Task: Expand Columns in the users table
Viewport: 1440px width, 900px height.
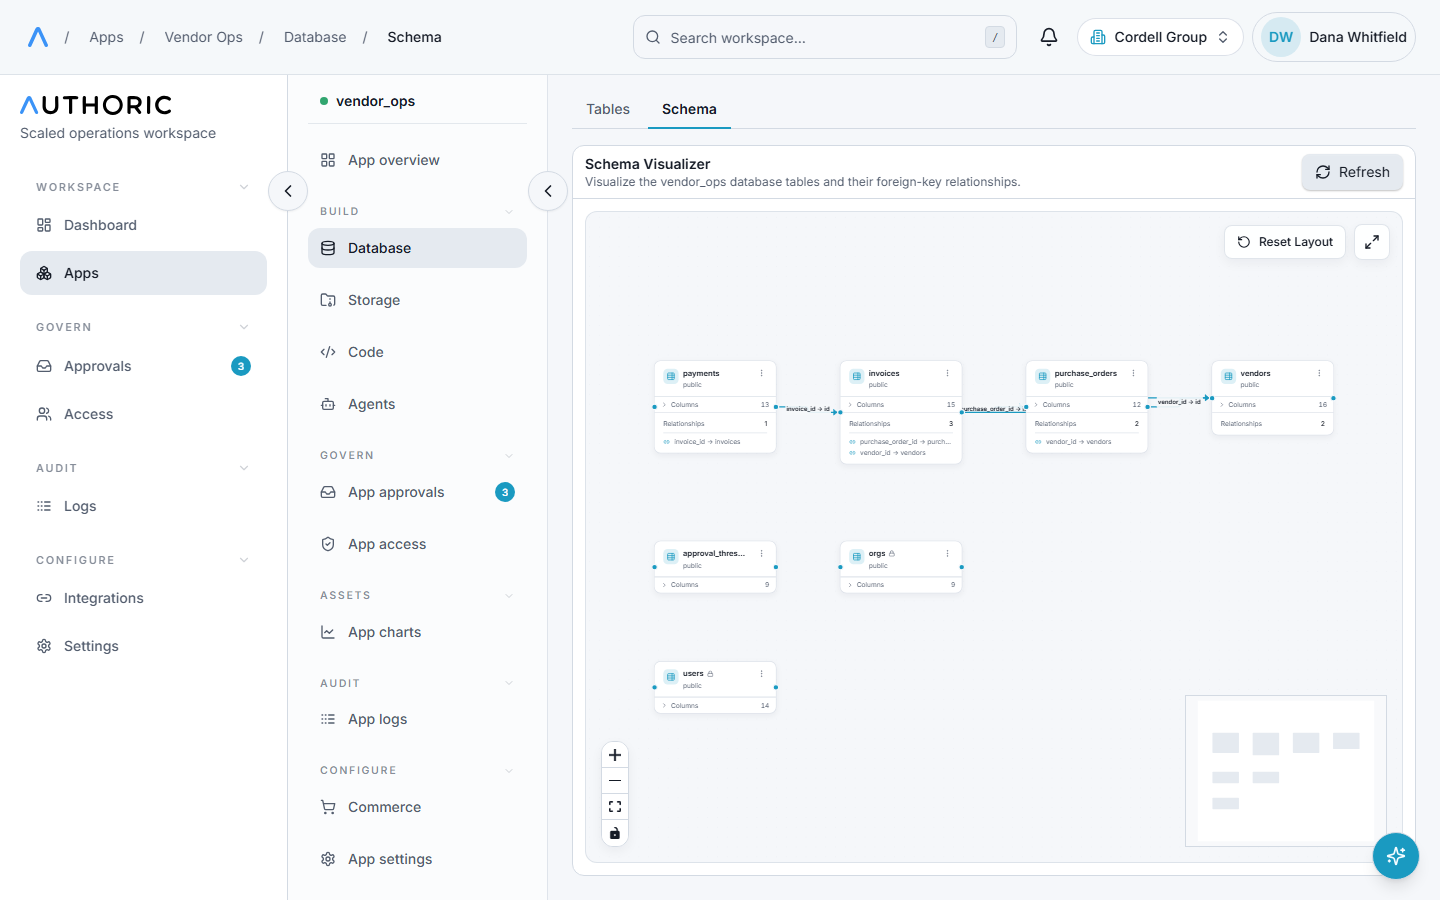Action: [715, 706]
